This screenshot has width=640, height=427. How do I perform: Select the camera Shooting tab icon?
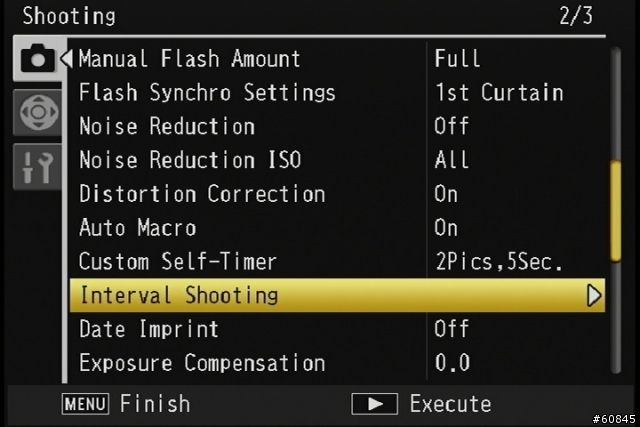coord(38,59)
